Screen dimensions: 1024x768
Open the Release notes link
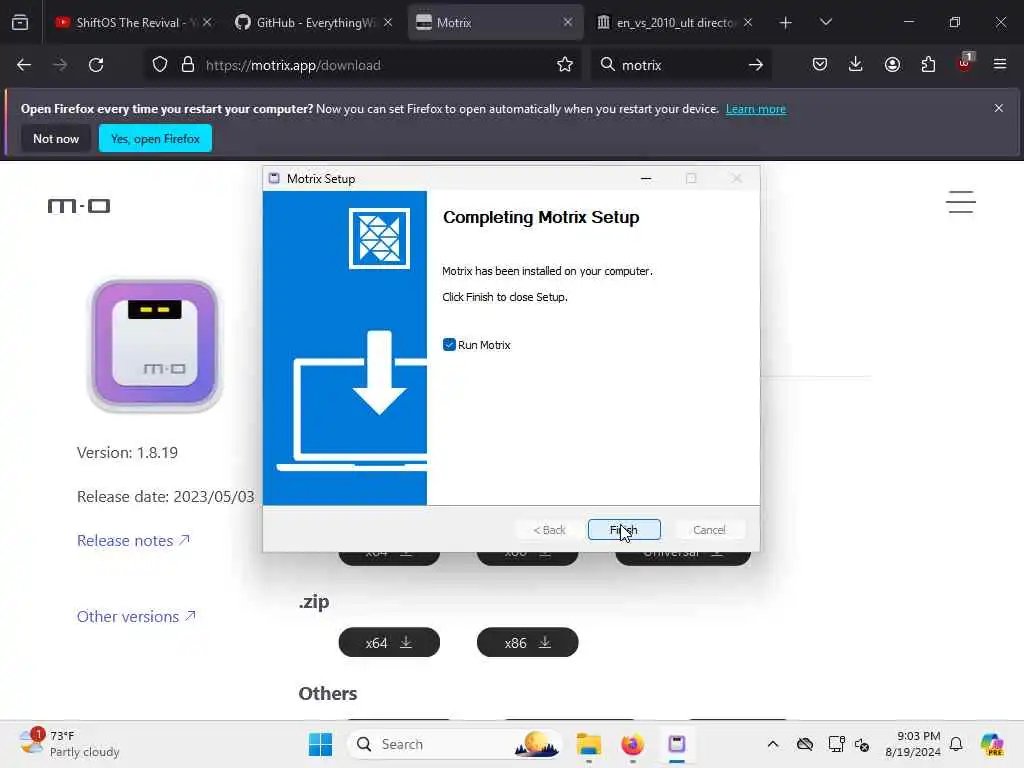(x=133, y=541)
